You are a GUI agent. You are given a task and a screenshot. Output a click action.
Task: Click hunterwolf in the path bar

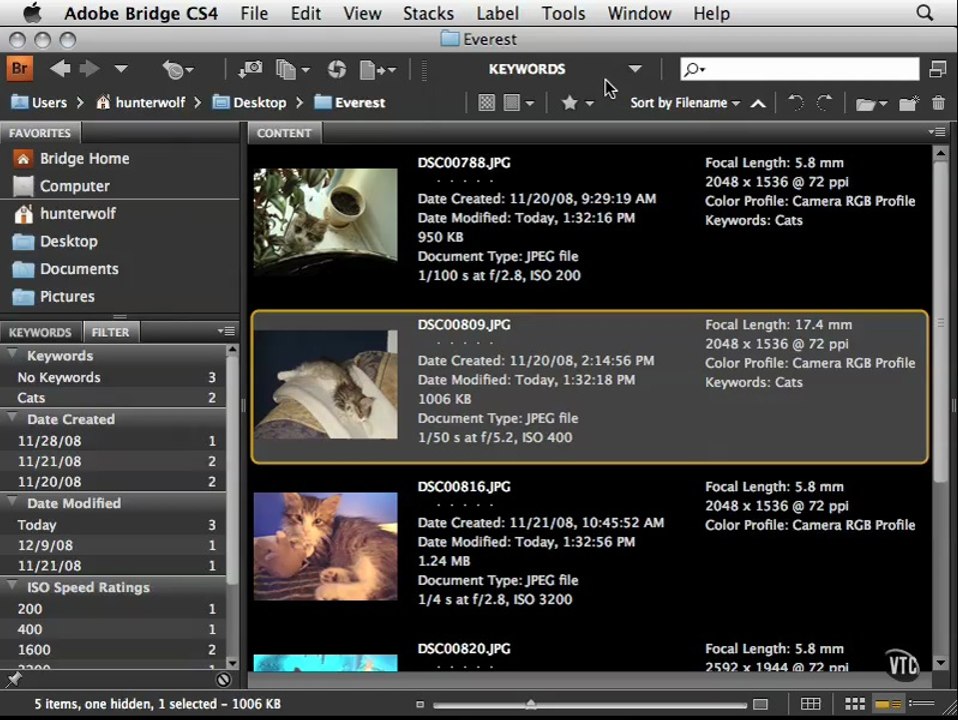[141, 103]
